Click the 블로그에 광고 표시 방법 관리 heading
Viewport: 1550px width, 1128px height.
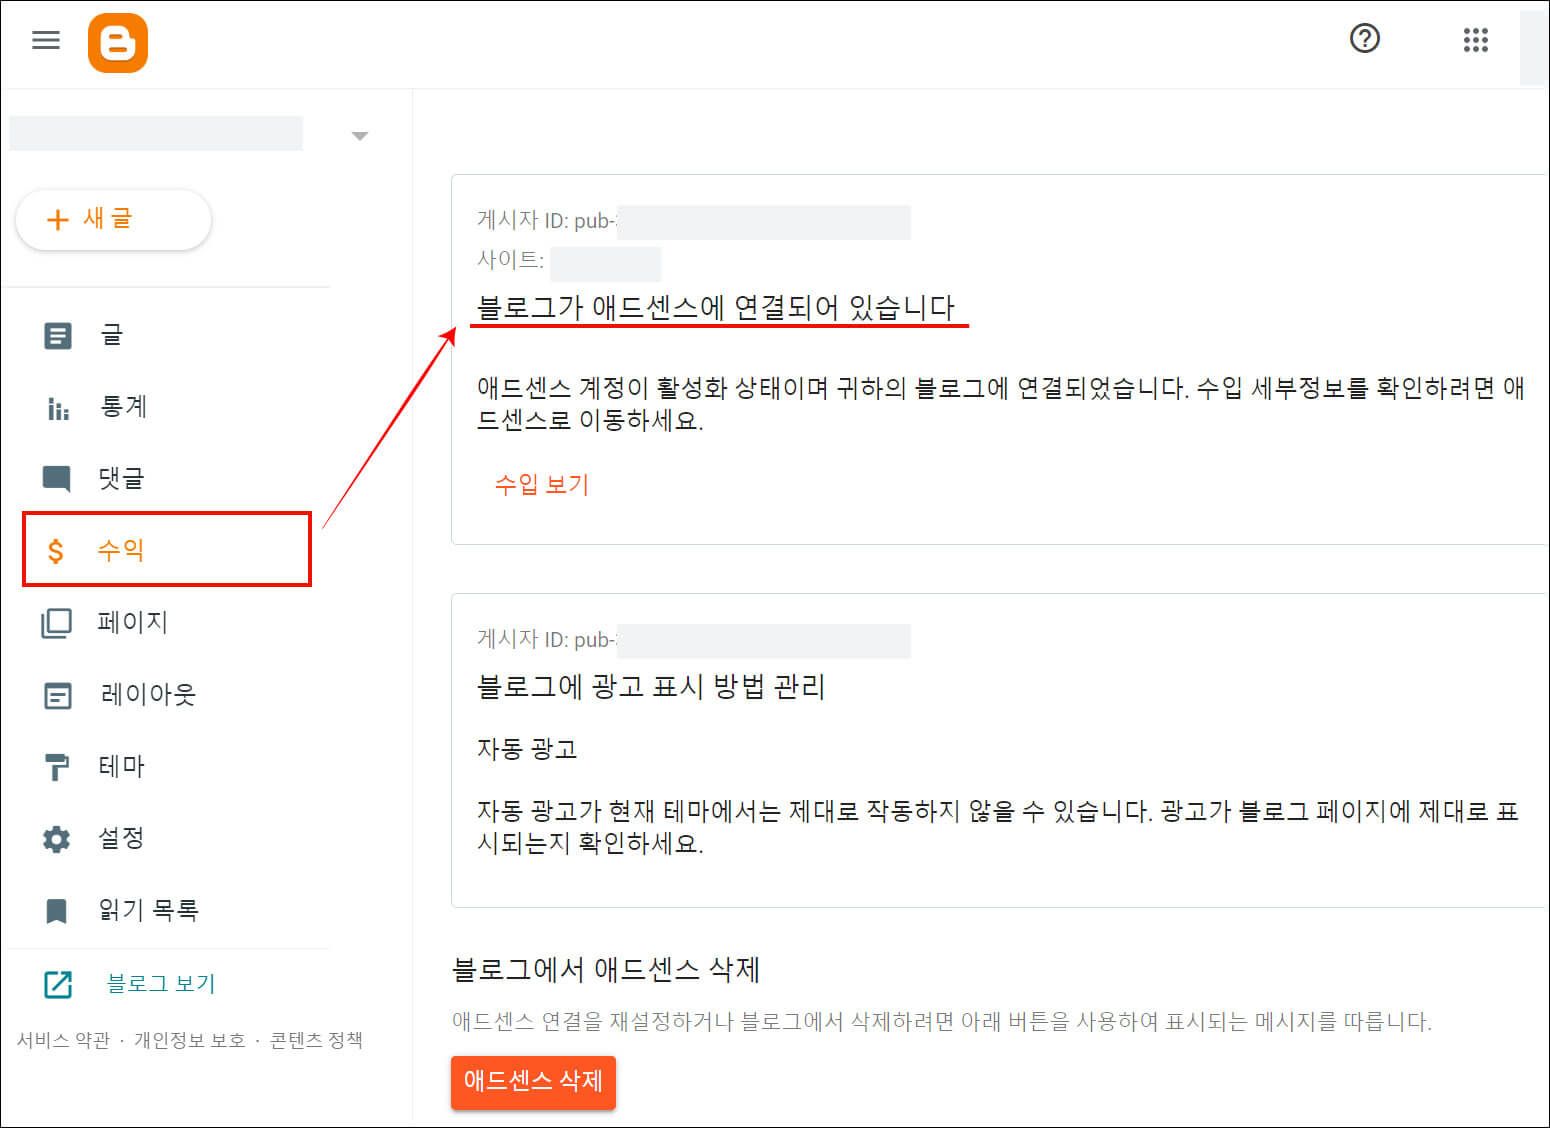[x=651, y=687]
